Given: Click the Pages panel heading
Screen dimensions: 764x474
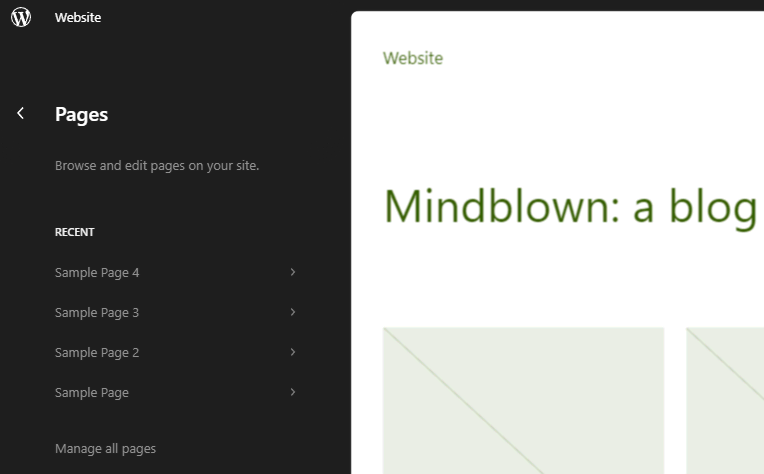Looking at the screenshot, I should coord(81,114).
